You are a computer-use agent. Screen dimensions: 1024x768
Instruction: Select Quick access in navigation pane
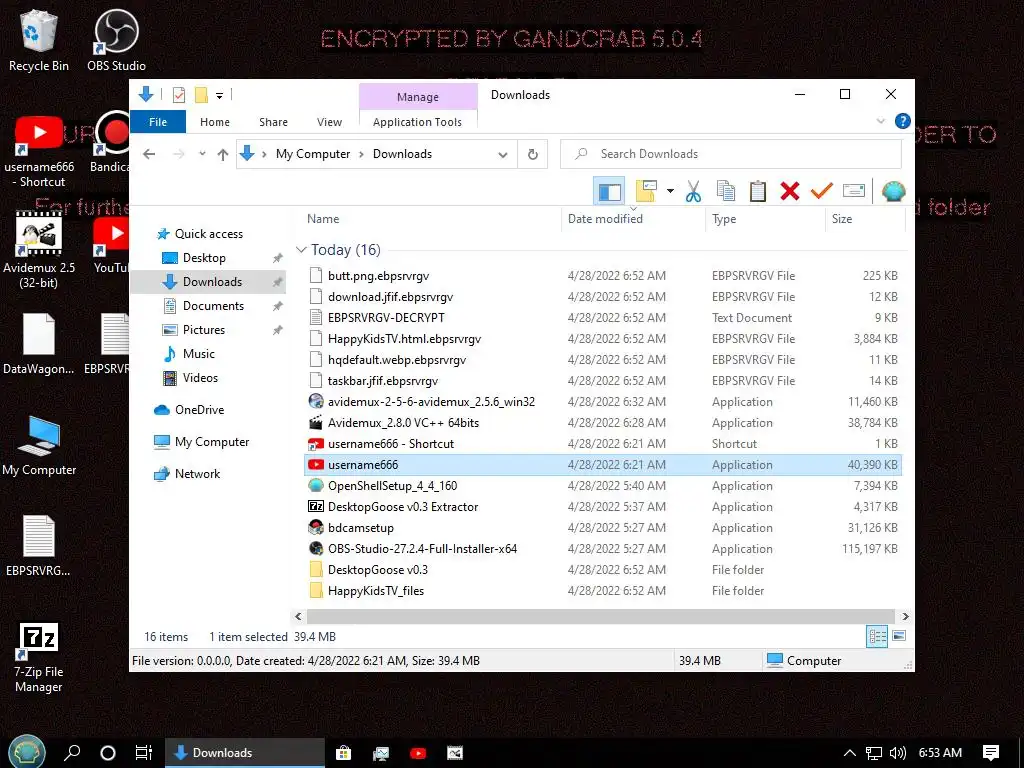(x=208, y=234)
